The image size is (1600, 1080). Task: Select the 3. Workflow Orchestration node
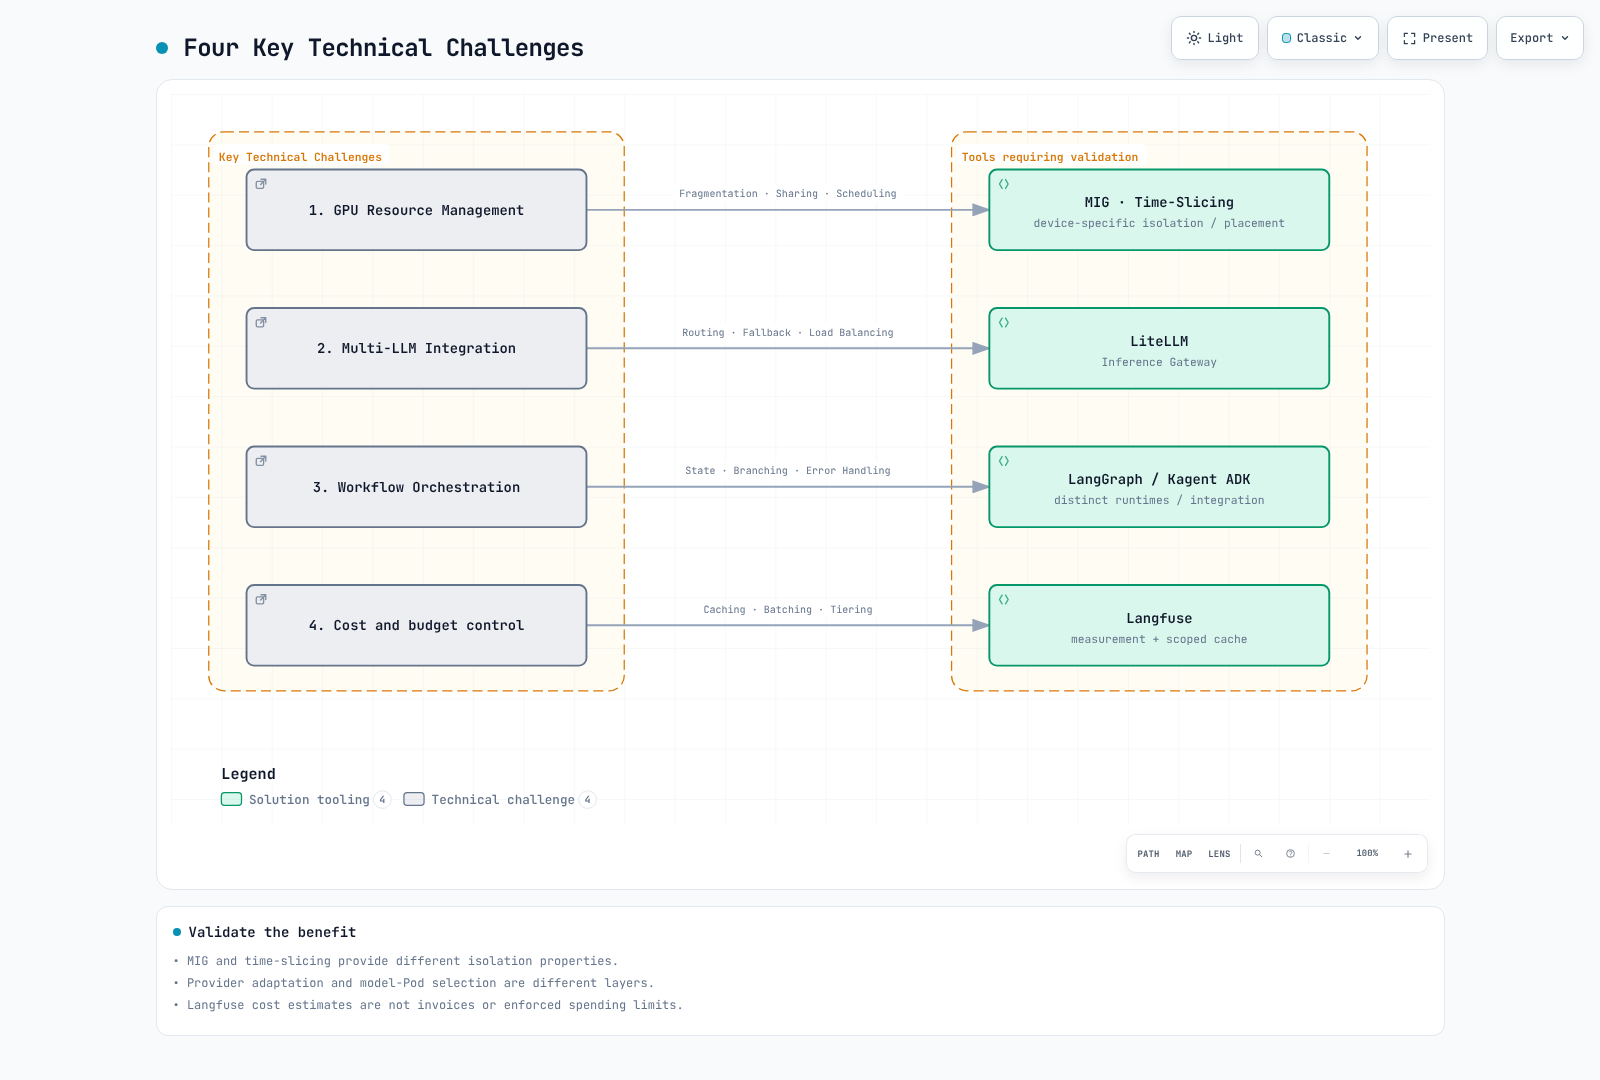pos(416,487)
